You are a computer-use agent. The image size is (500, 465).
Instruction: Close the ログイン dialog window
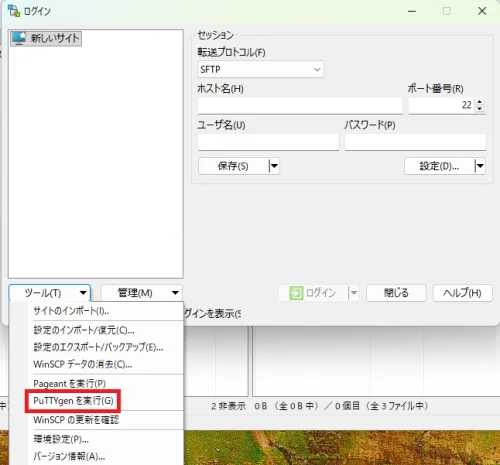point(482,11)
